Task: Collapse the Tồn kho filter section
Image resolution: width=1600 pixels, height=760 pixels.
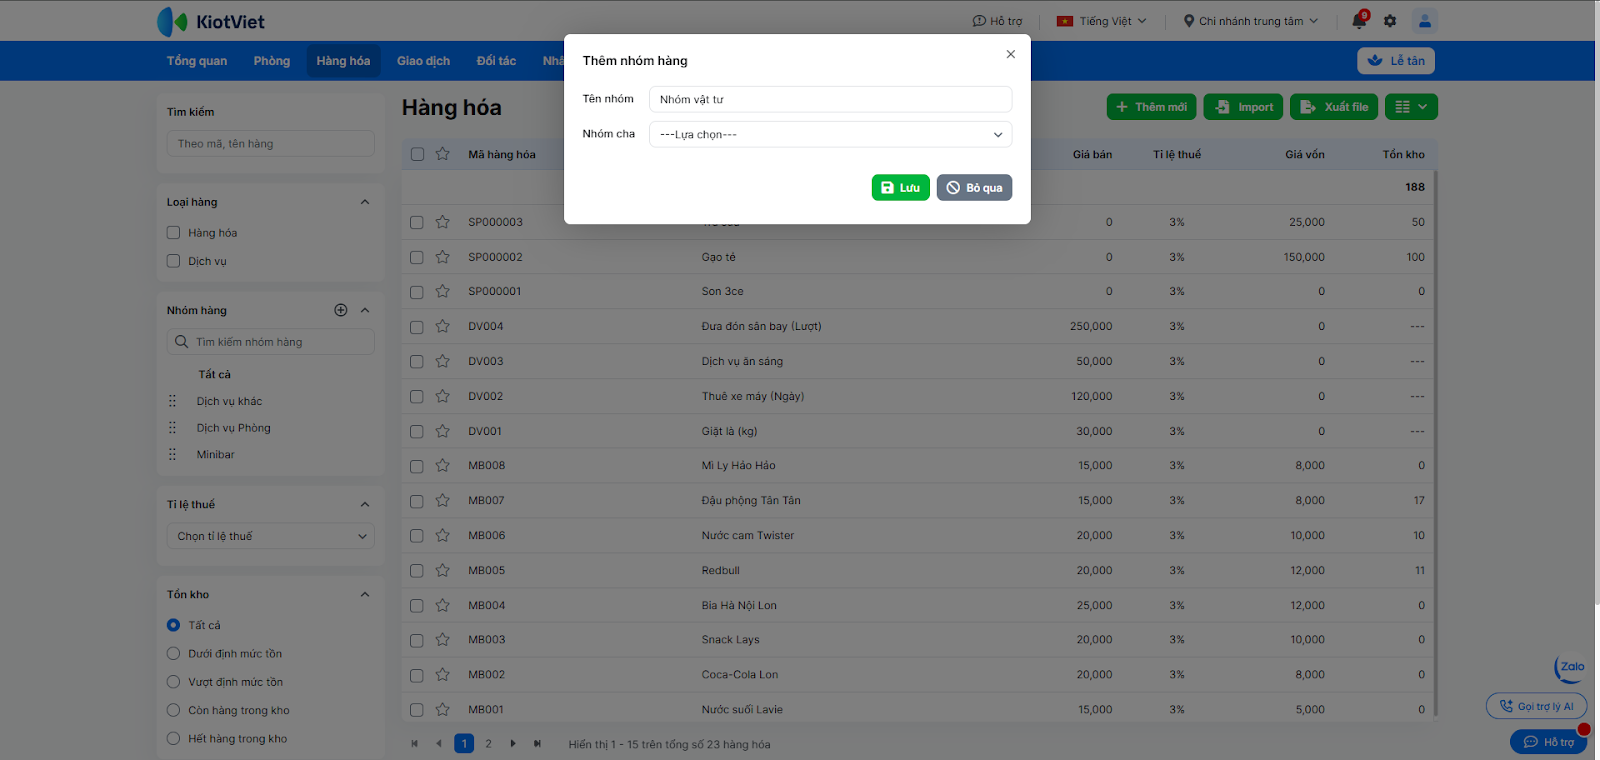Action: point(365,594)
